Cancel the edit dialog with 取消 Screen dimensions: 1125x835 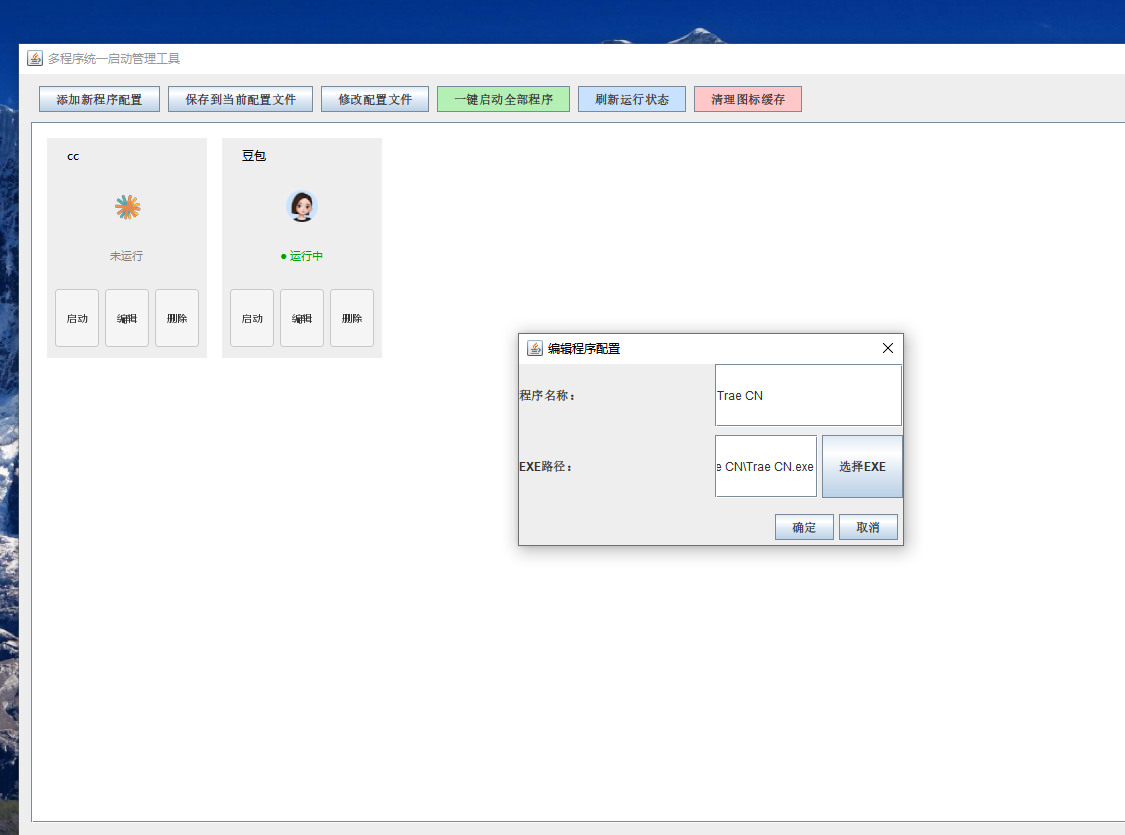click(868, 527)
